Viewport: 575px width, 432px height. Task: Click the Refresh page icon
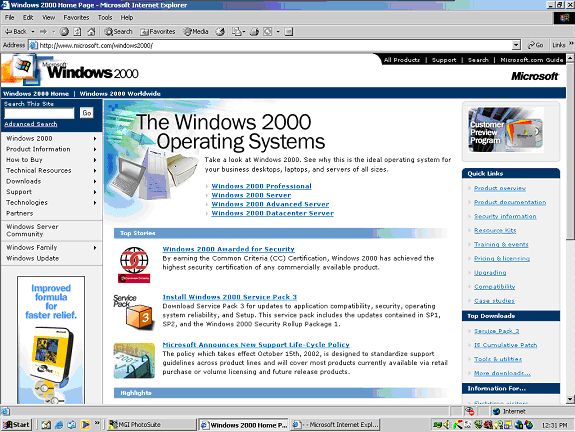77,32
